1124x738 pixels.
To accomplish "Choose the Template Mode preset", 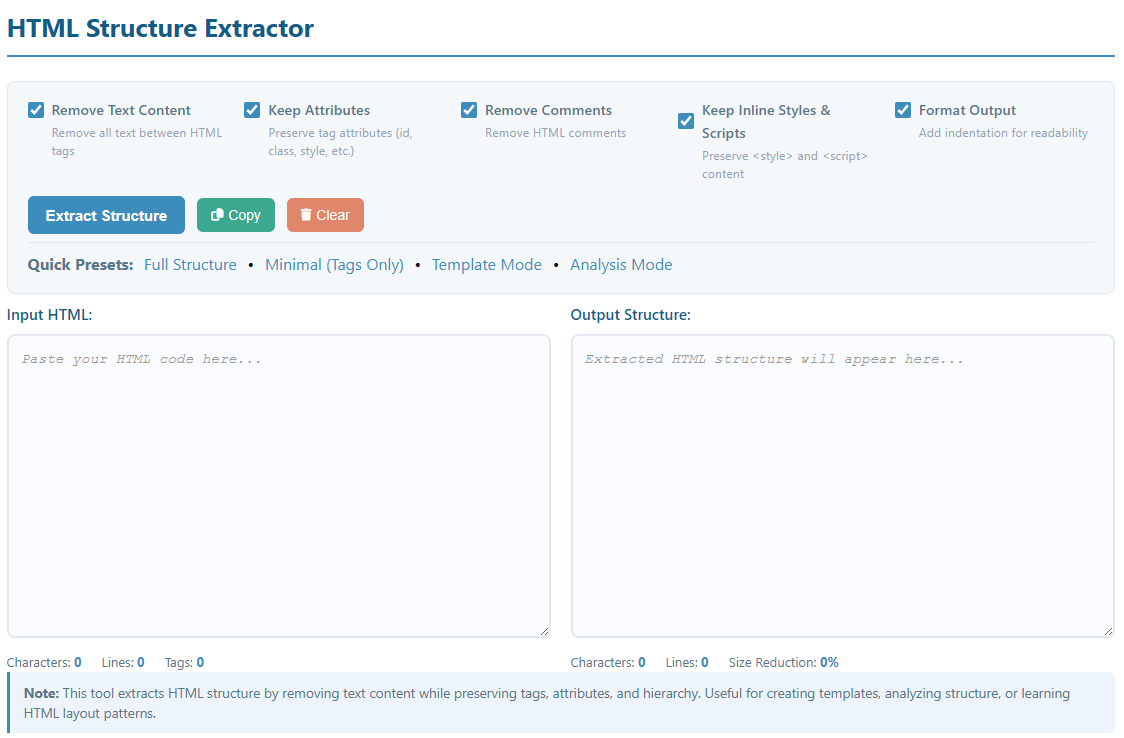I will click(486, 265).
